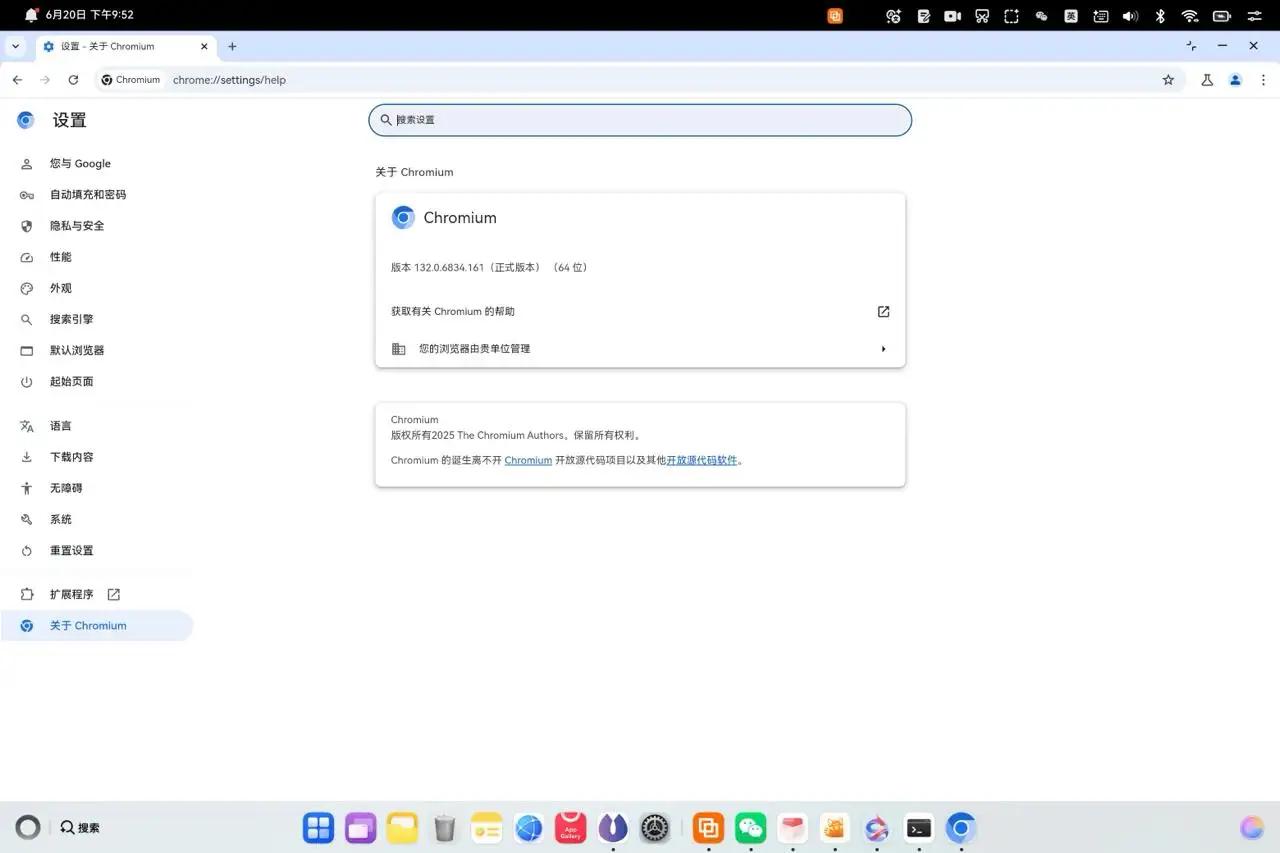The width and height of the screenshot is (1280, 853).
Task: Close the 设置 - 关于 Chromium tab
Action: click(204, 46)
